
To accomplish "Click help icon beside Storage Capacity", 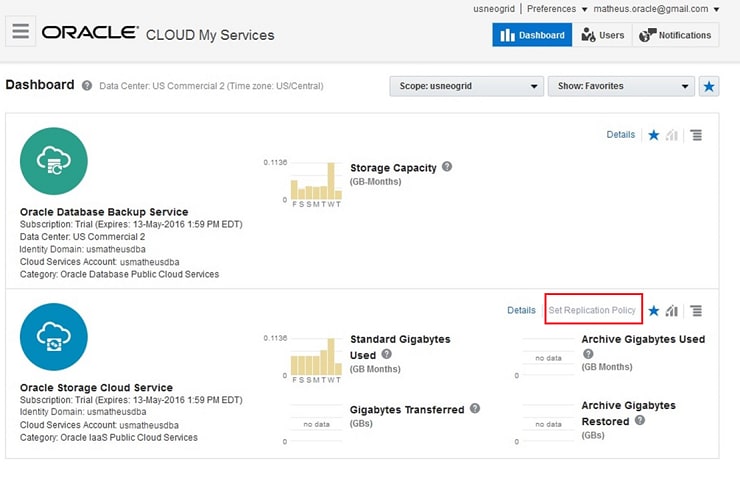I will coord(447,167).
